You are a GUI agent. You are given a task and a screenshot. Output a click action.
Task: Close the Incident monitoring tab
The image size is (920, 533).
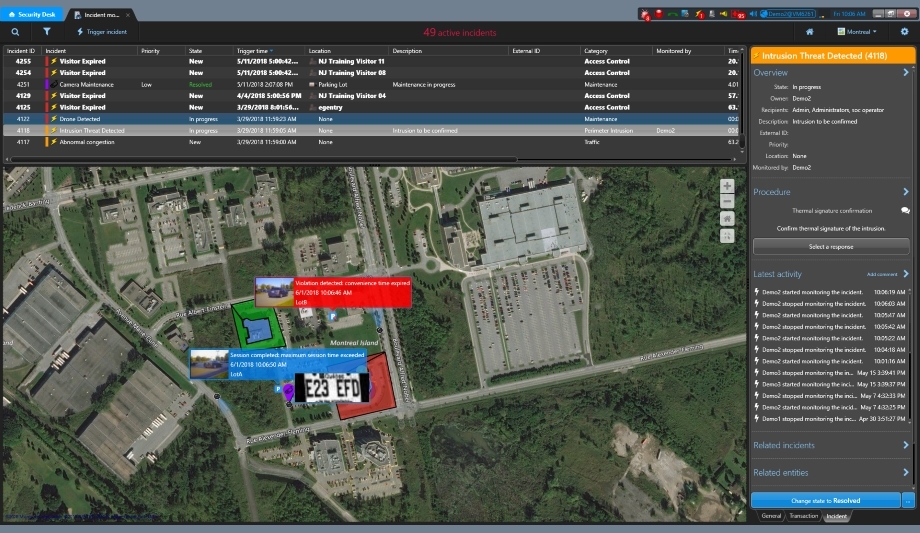click(128, 15)
